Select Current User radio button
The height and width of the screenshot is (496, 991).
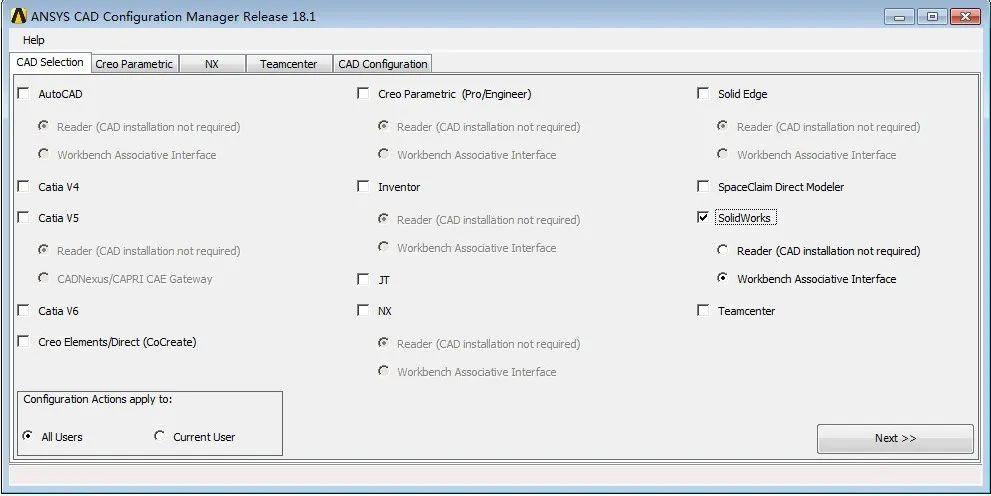tap(159, 436)
